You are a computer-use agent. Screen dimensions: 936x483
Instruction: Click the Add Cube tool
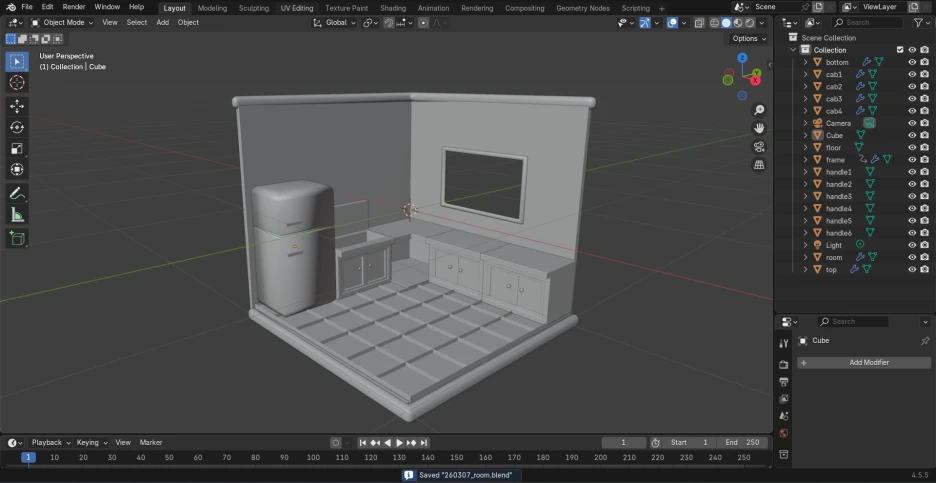point(17,238)
